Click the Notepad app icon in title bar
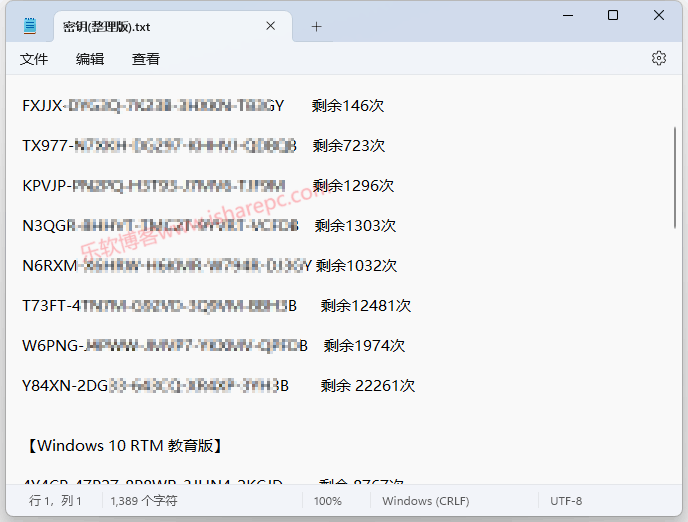Viewport: 688px width, 522px height. (x=30, y=26)
